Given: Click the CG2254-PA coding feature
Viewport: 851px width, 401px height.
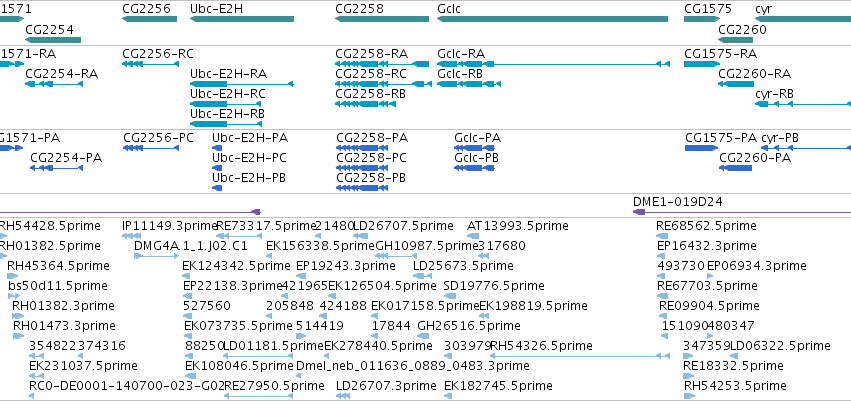Looking at the screenshot, I should click(x=56, y=168).
